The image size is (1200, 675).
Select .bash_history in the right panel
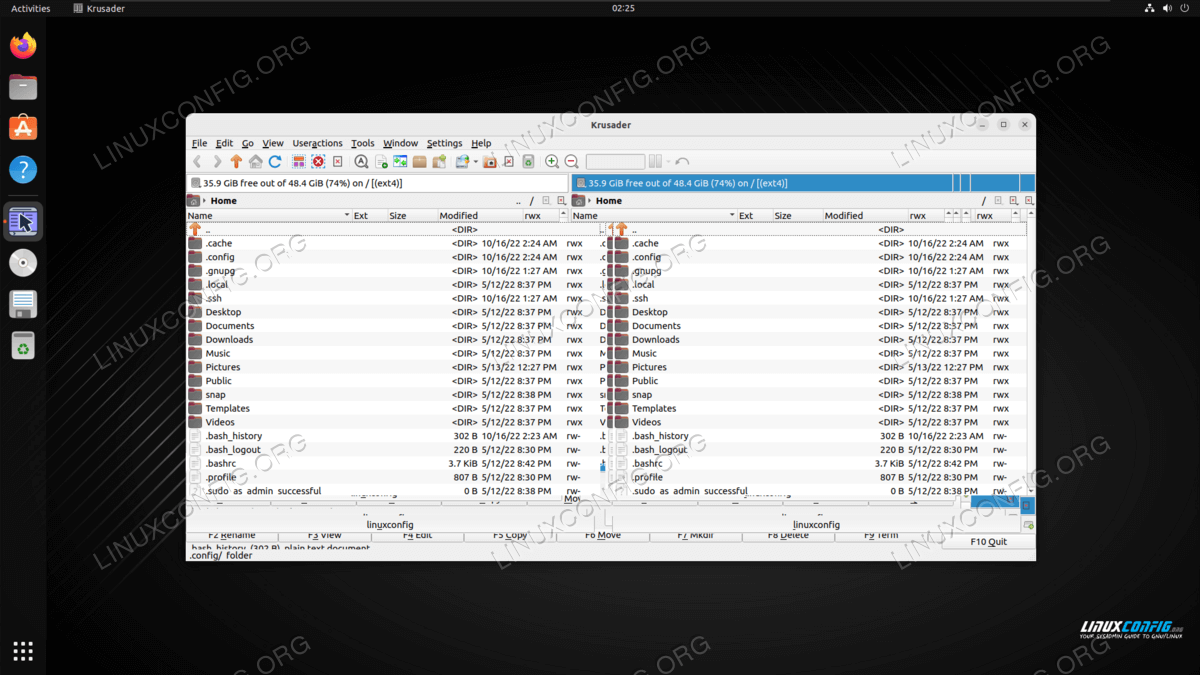click(x=818, y=436)
